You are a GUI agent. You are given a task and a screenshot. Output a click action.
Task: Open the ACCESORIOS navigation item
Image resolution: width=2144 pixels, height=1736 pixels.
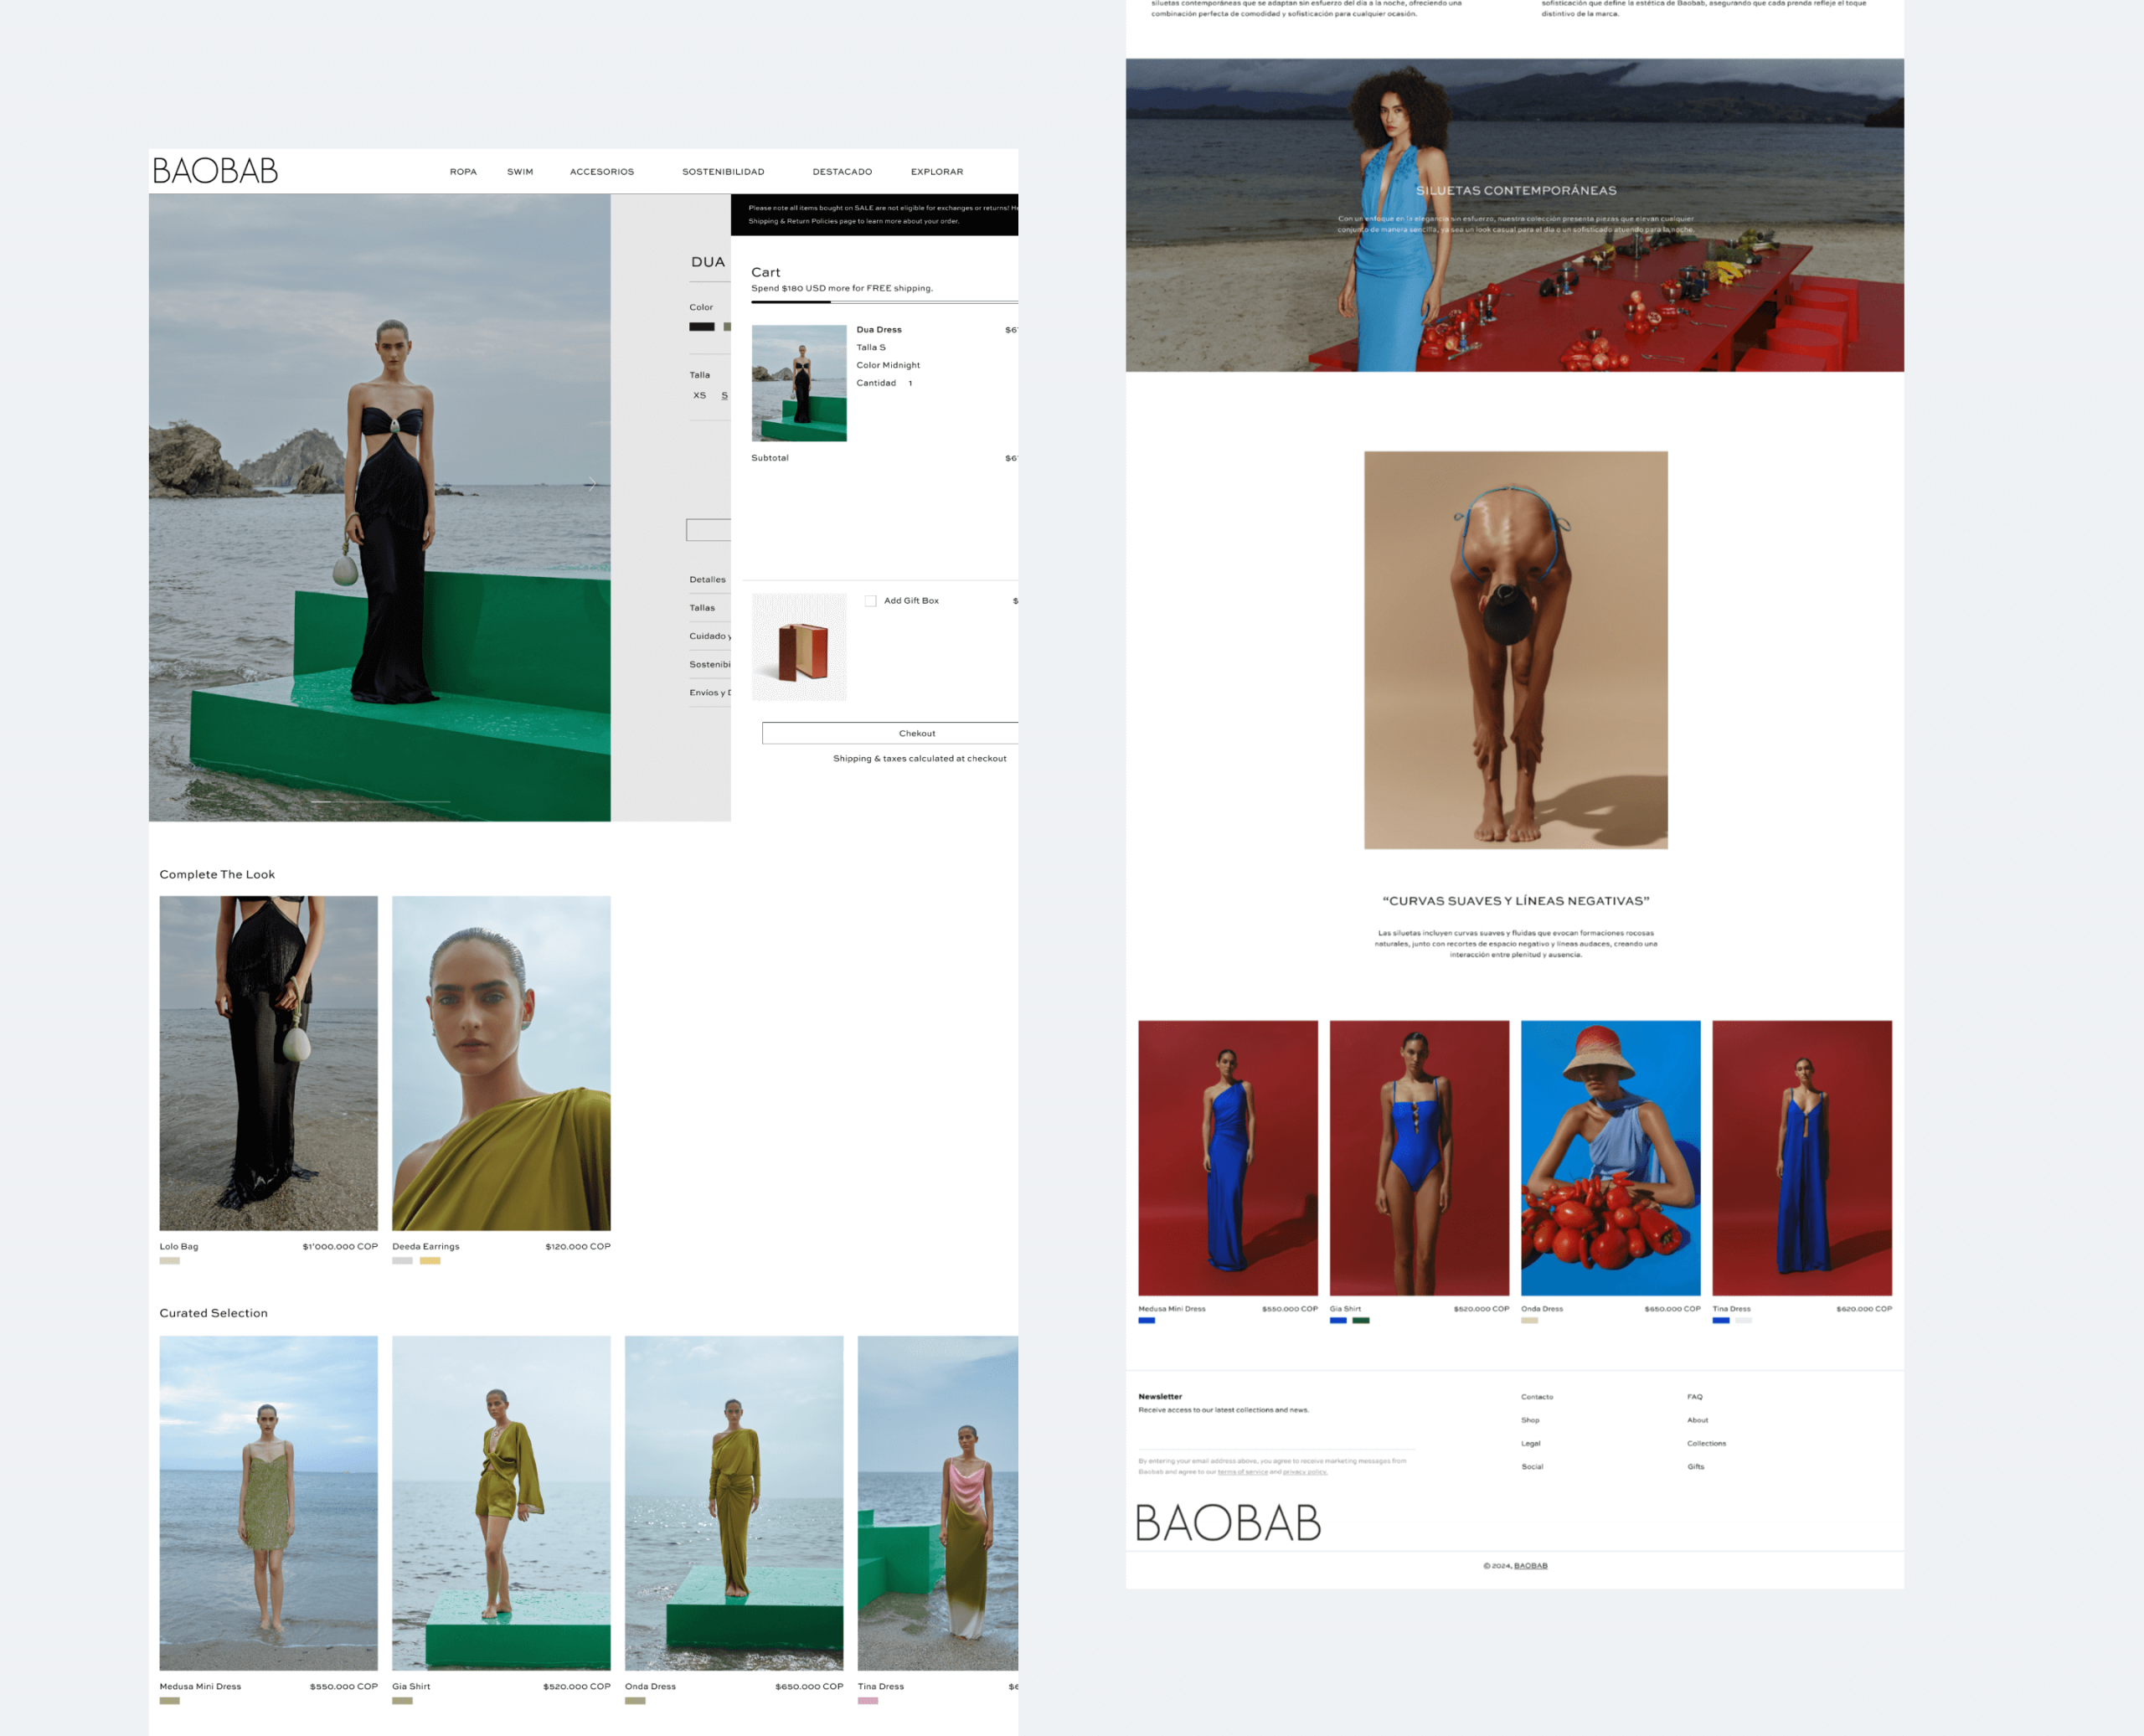click(601, 172)
